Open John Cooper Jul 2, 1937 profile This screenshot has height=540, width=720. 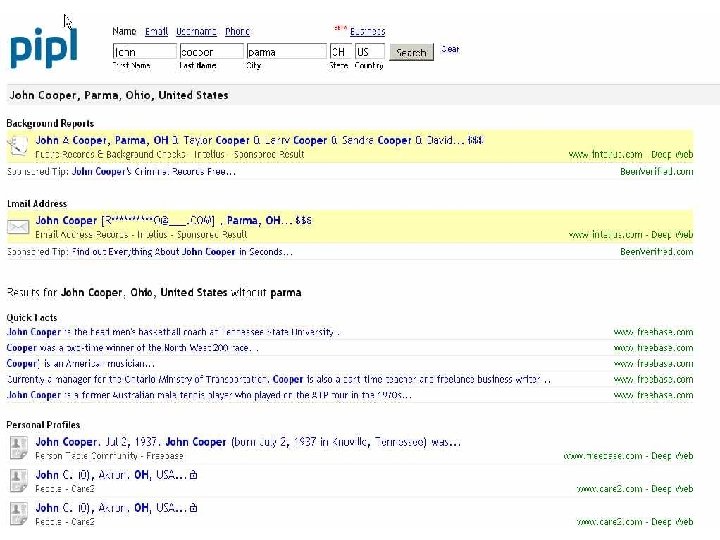(248, 442)
